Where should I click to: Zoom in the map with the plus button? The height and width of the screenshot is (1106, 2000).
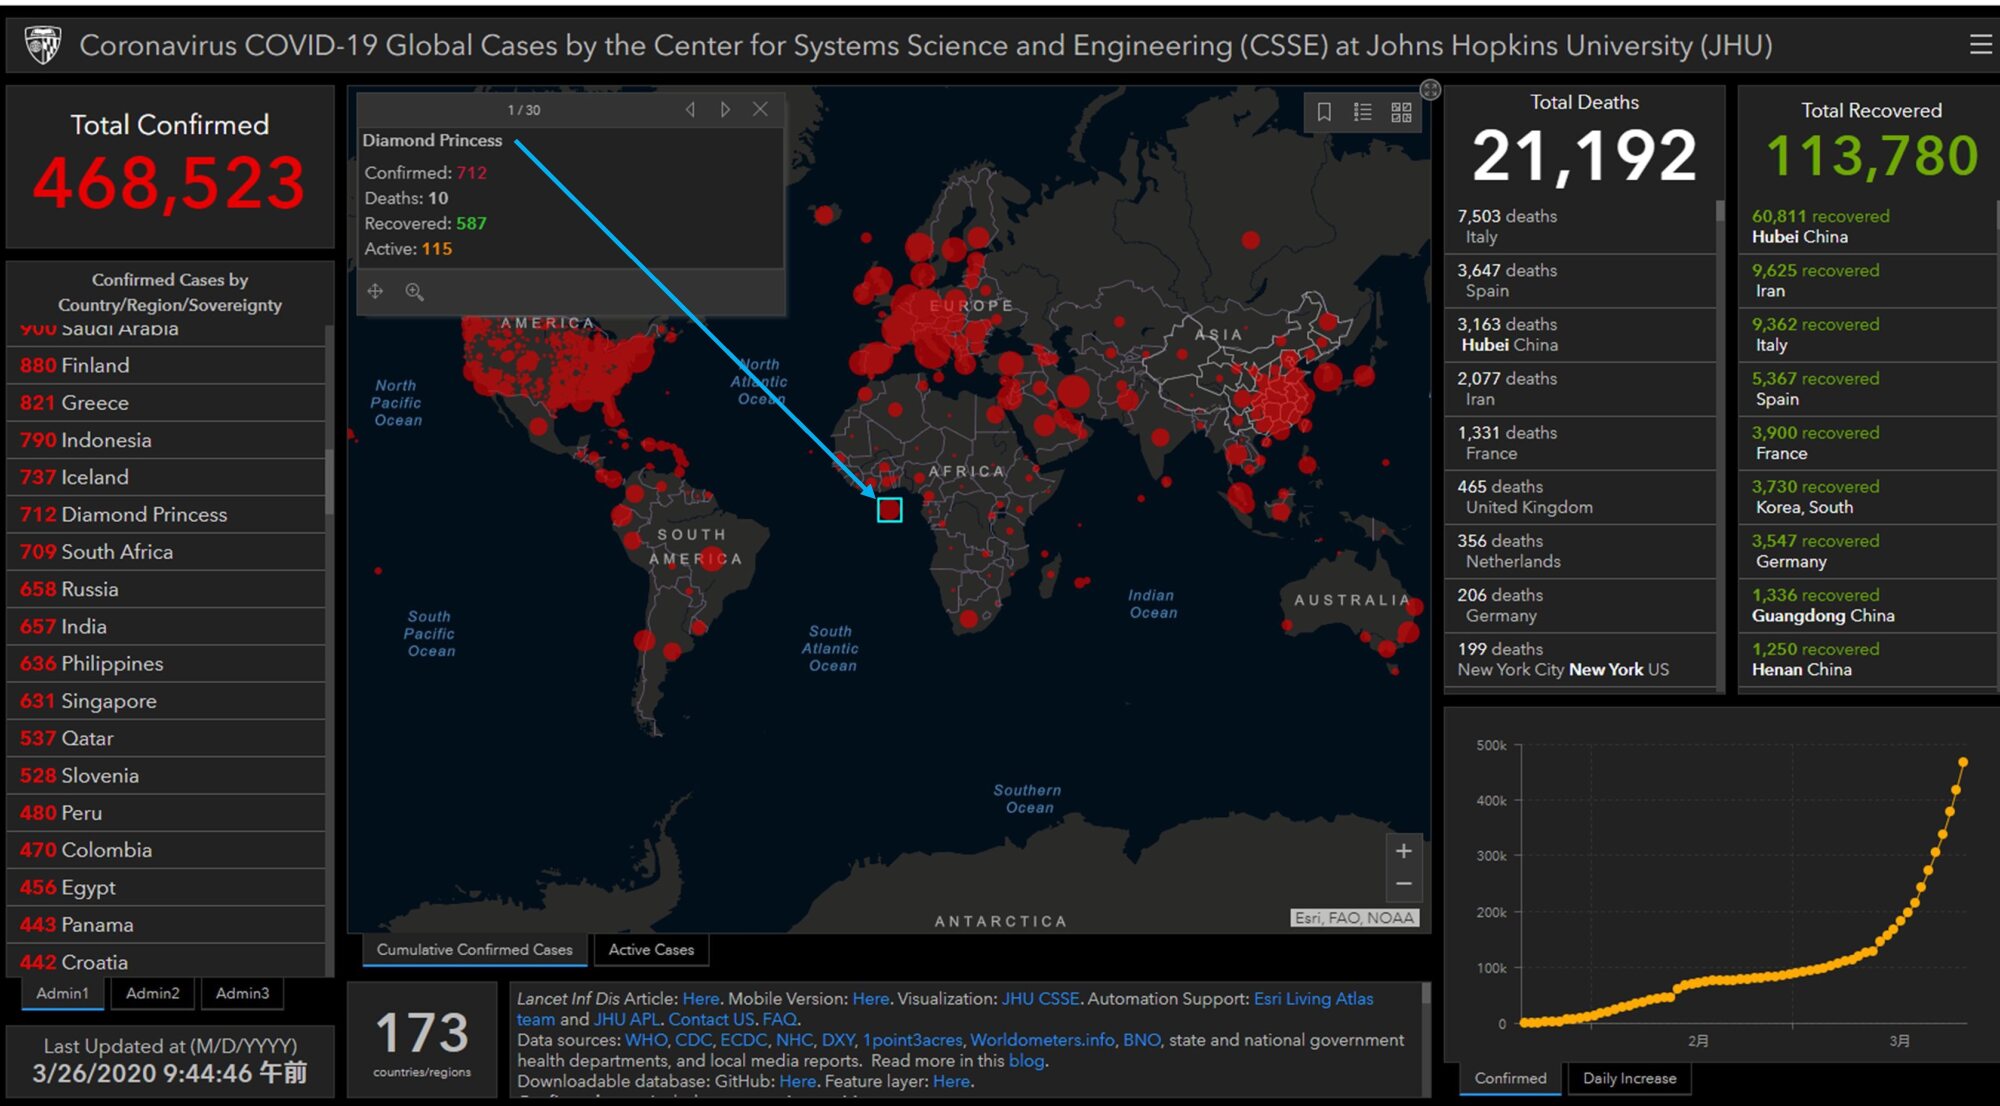tap(1404, 851)
